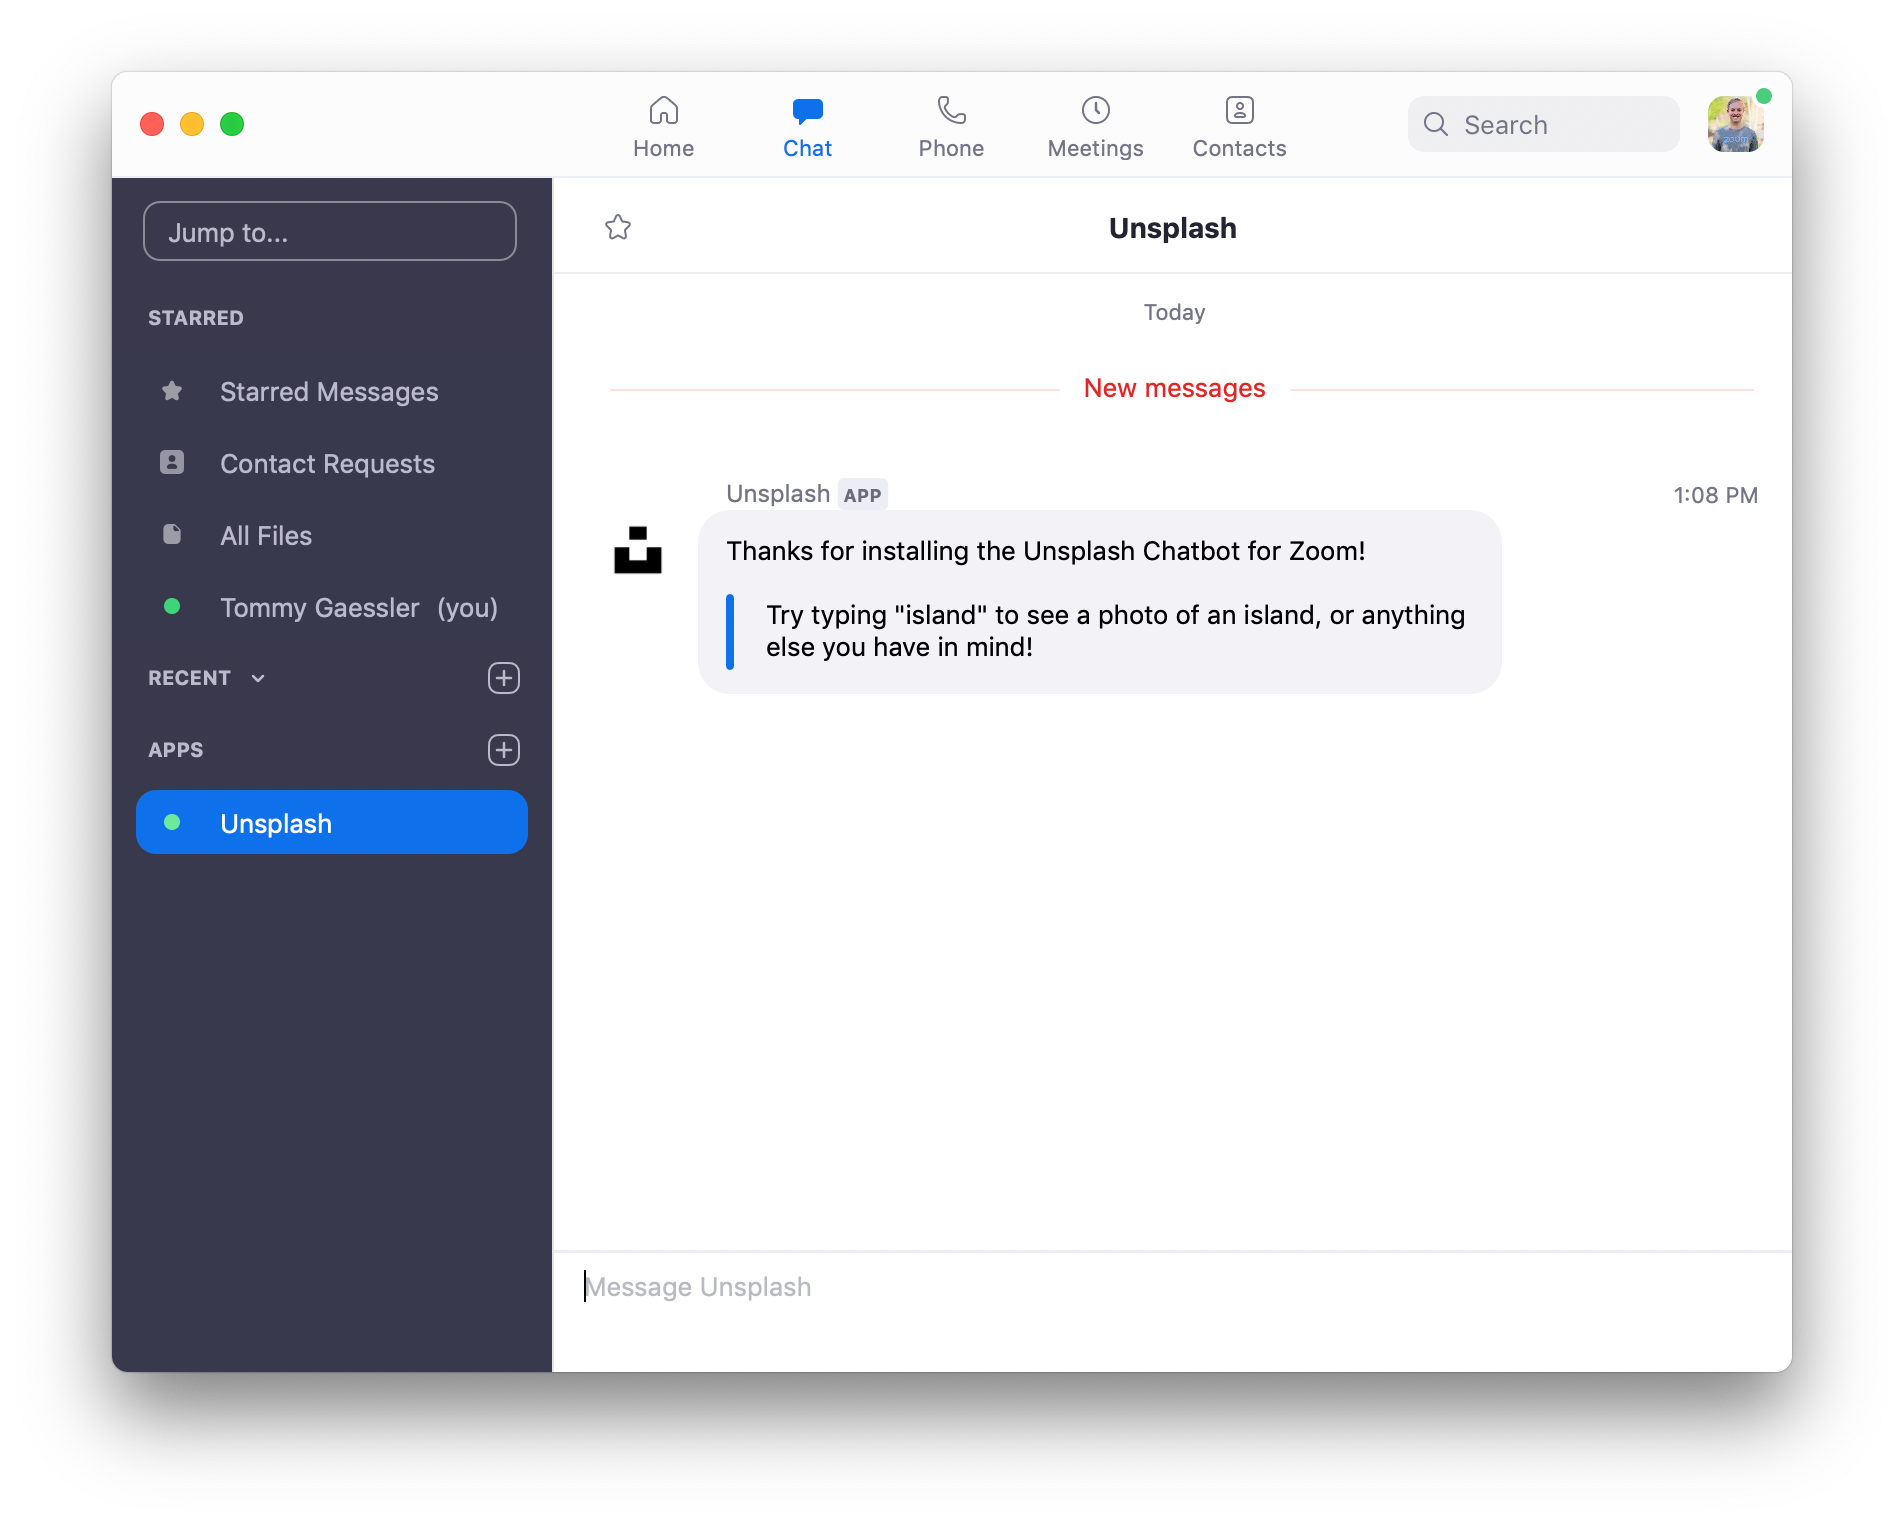Click the plus icon next to Apps
This screenshot has width=1904, height=1524.
tap(504, 750)
